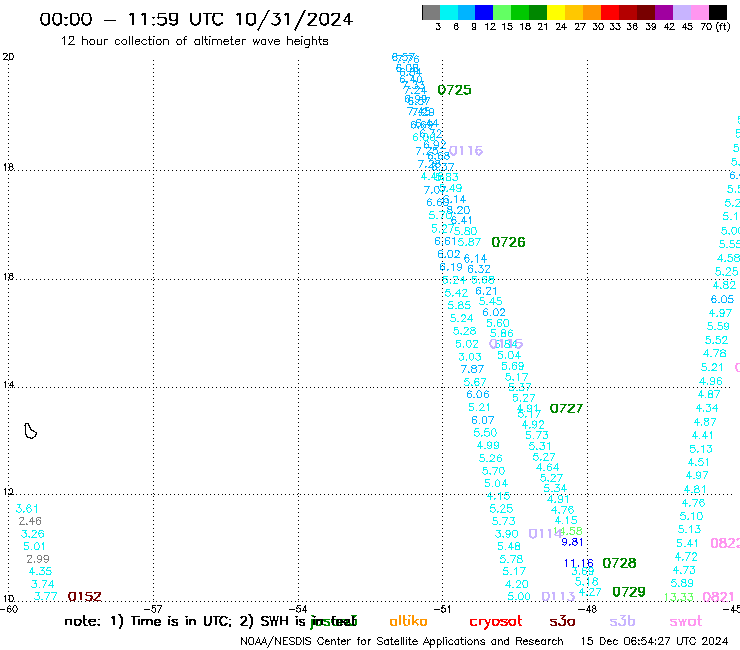Click the cyan swatch in the color scale
The width and height of the screenshot is (740, 650).
[x=449, y=12]
